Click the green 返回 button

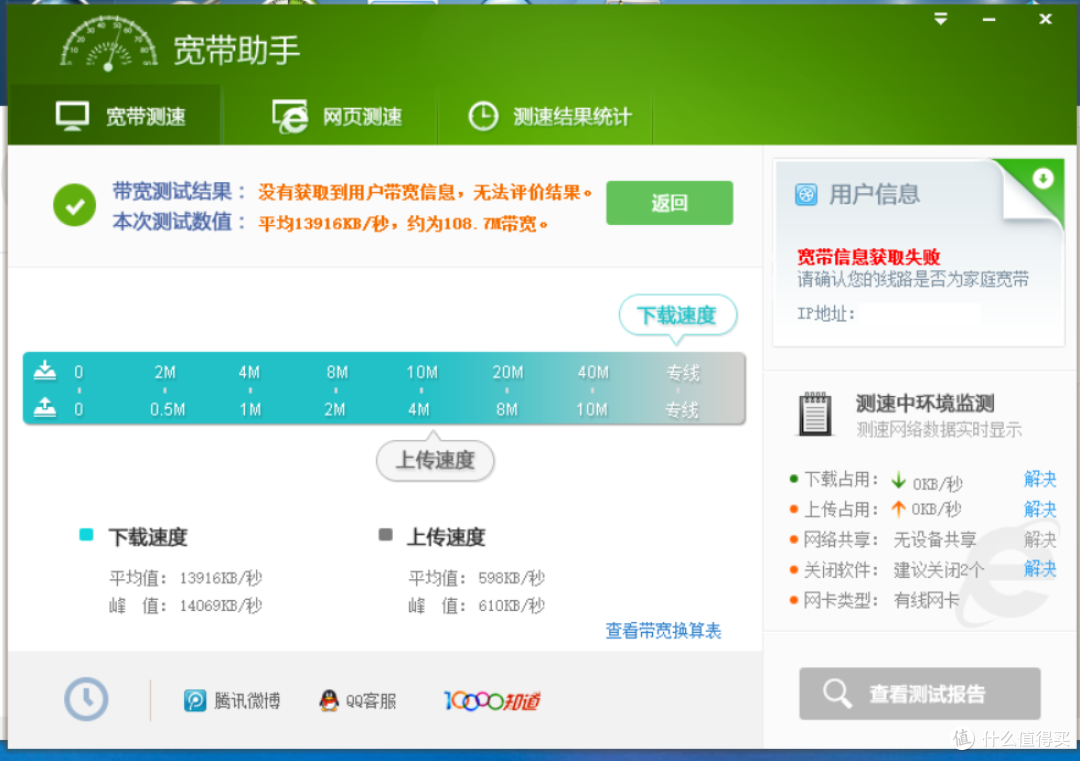pyautogui.click(x=669, y=202)
